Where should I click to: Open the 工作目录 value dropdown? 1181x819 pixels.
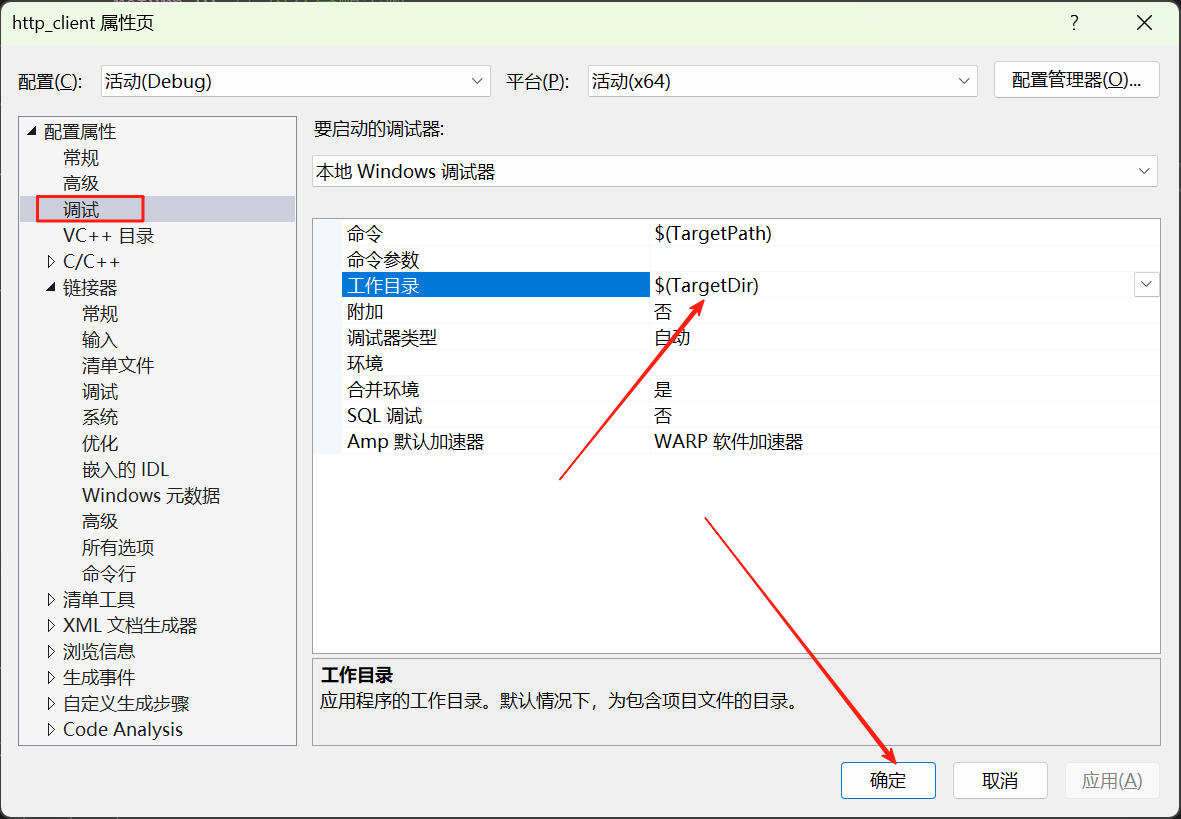point(1146,284)
